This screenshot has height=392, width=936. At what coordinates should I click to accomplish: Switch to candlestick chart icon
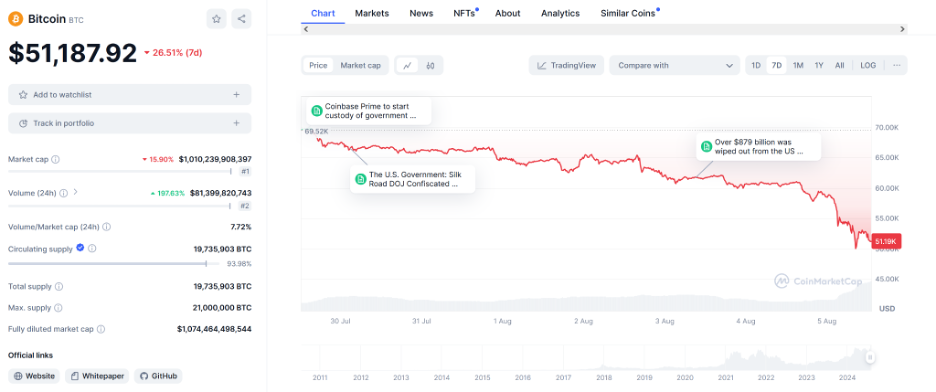pos(430,66)
